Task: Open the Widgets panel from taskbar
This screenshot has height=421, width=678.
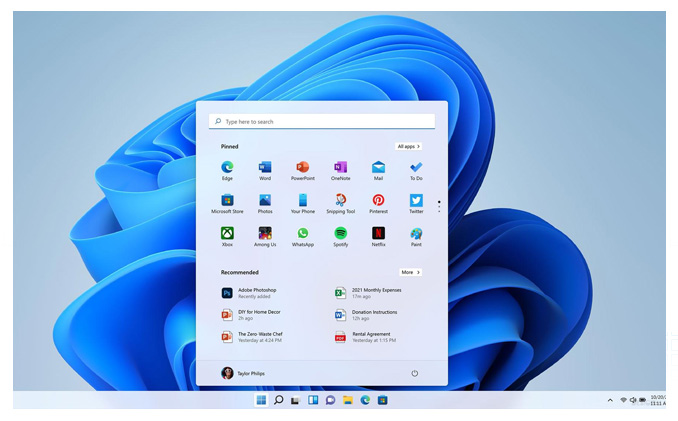Action: (x=313, y=400)
